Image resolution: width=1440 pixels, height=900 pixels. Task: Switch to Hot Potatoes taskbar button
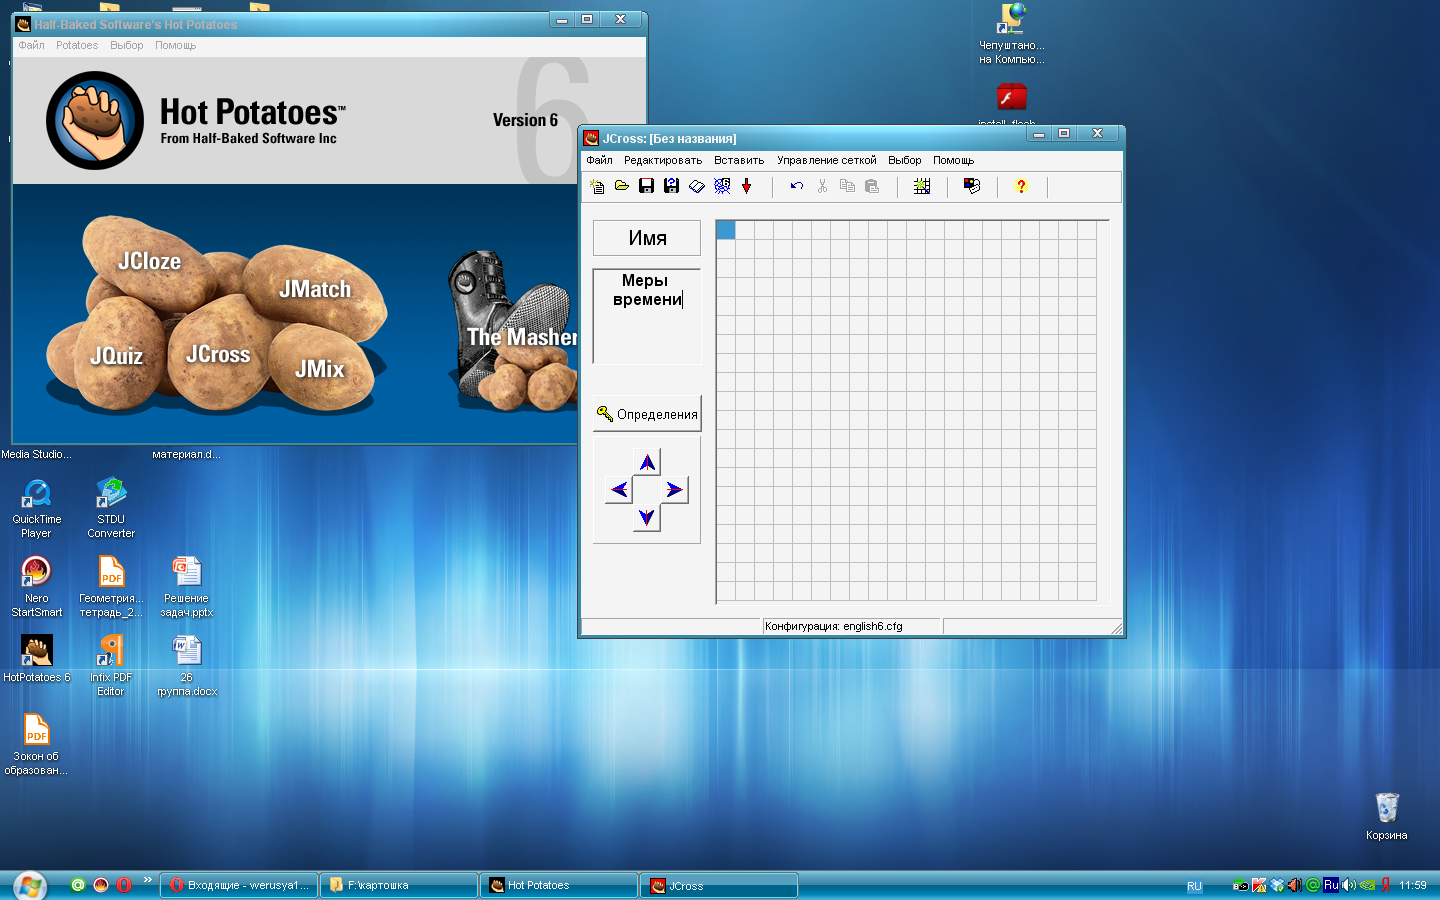click(x=559, y=885)
